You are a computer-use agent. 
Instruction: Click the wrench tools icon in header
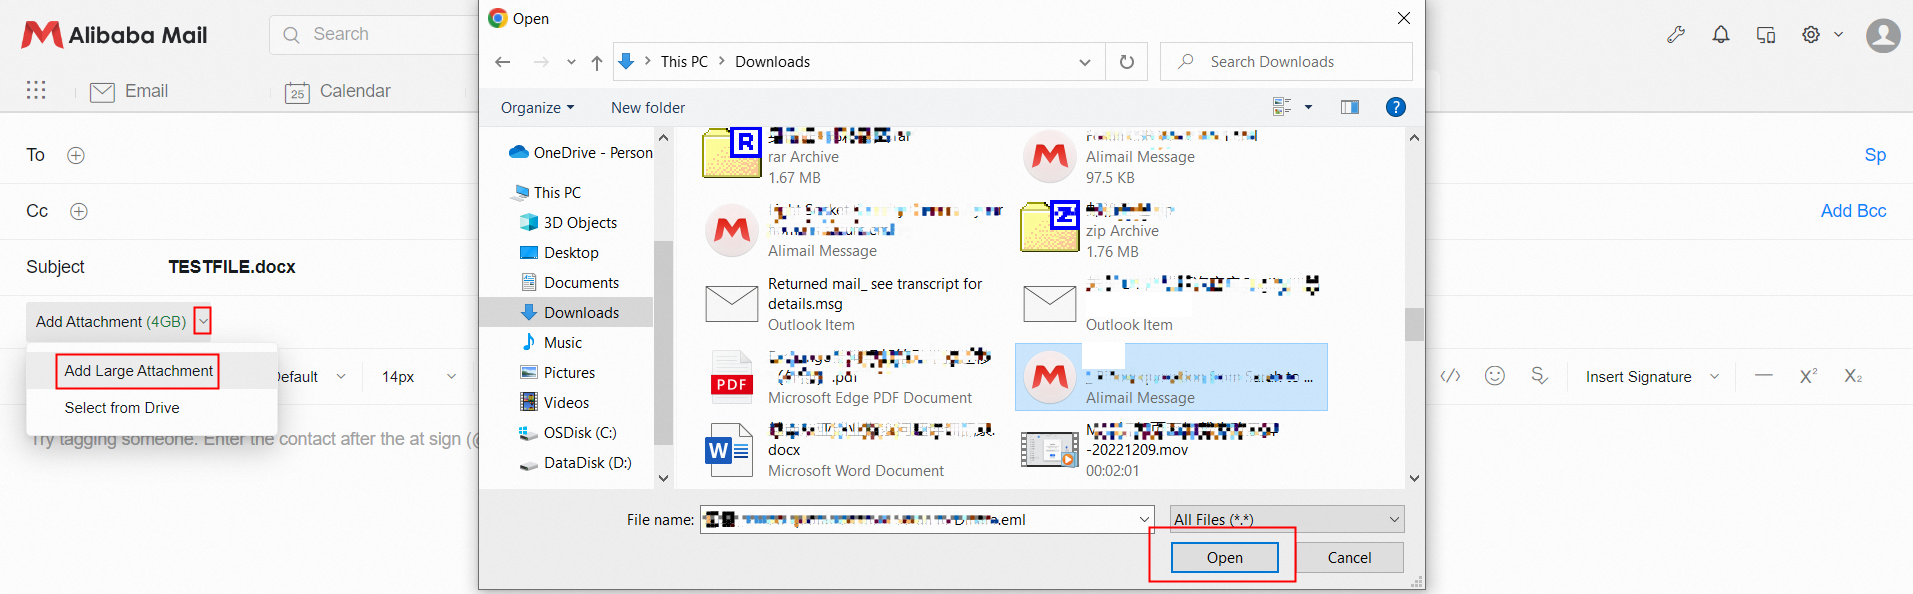point(1676,35)
